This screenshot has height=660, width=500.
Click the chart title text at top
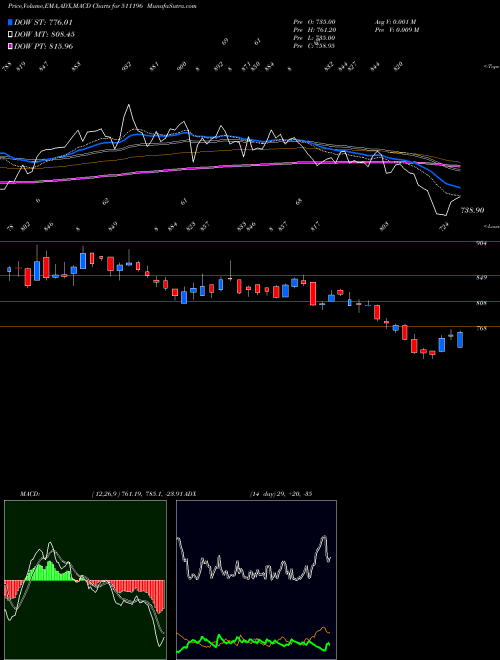pyautogui.click(x=102, y=6)
